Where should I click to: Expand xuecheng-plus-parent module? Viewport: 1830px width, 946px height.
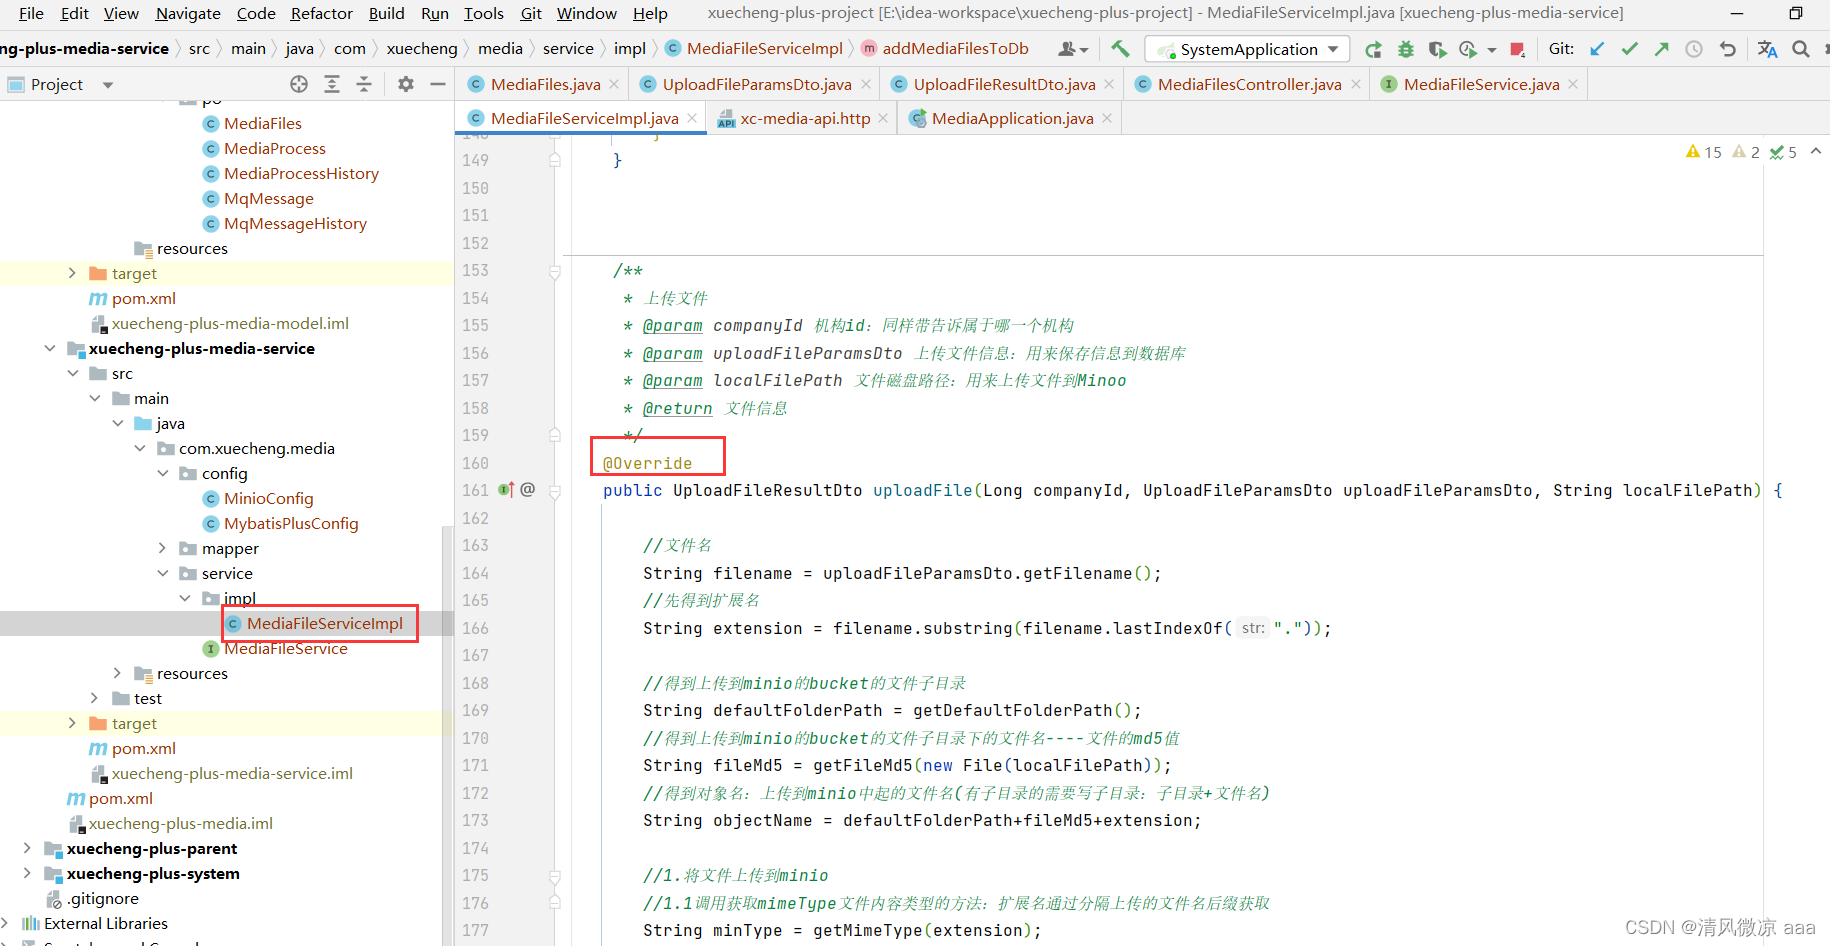27,848
